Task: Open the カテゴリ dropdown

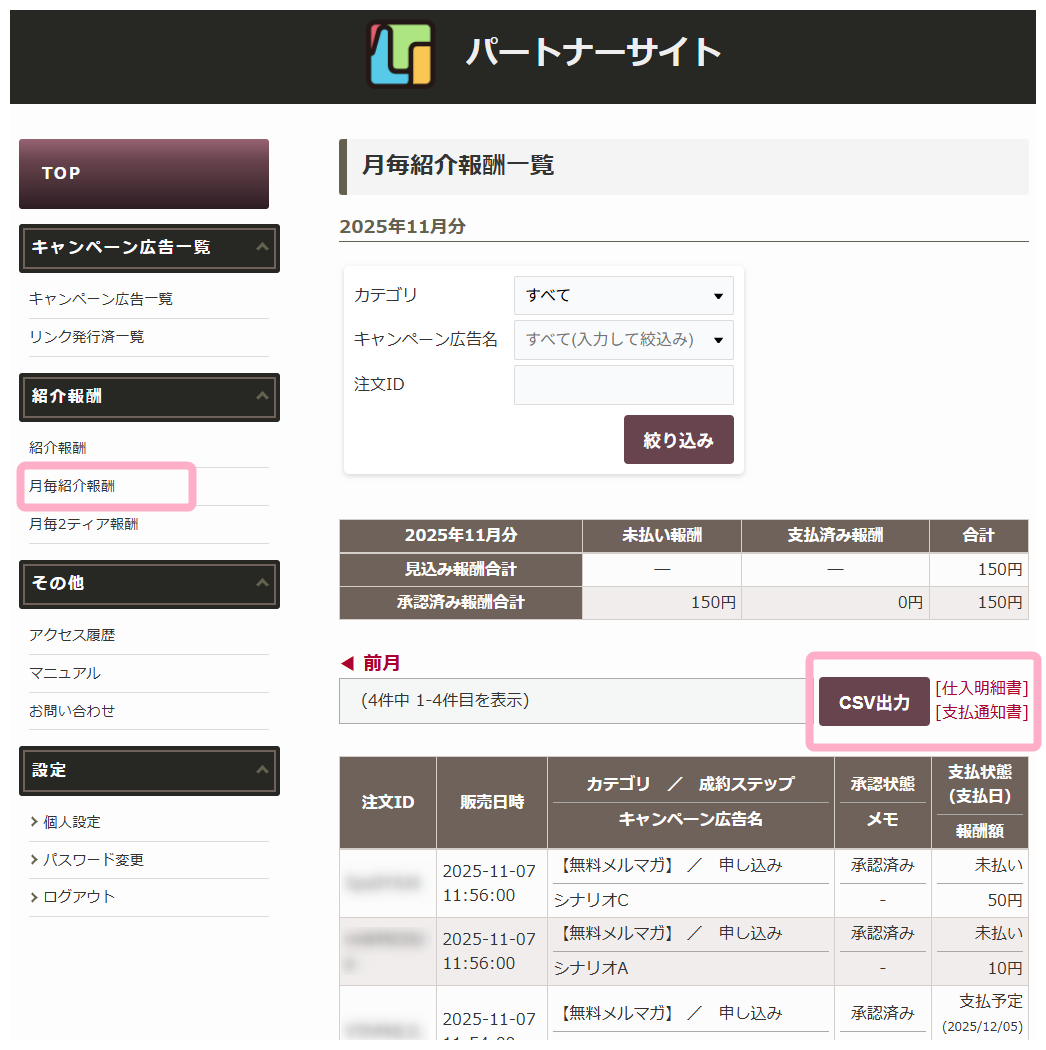Action: [x=623, y=296]
